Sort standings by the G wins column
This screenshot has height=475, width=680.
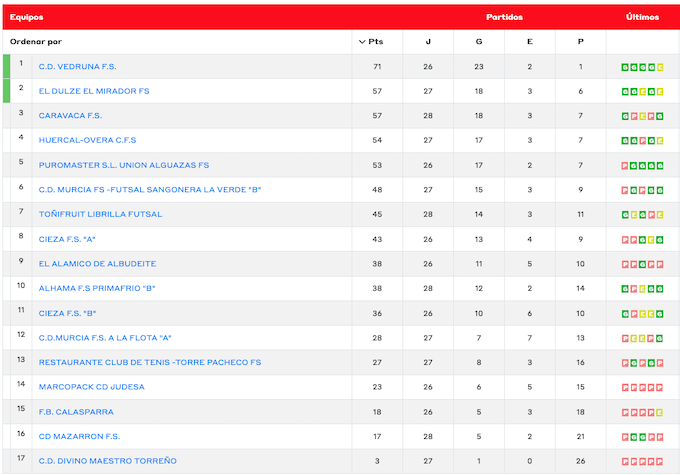coord(479,42)
